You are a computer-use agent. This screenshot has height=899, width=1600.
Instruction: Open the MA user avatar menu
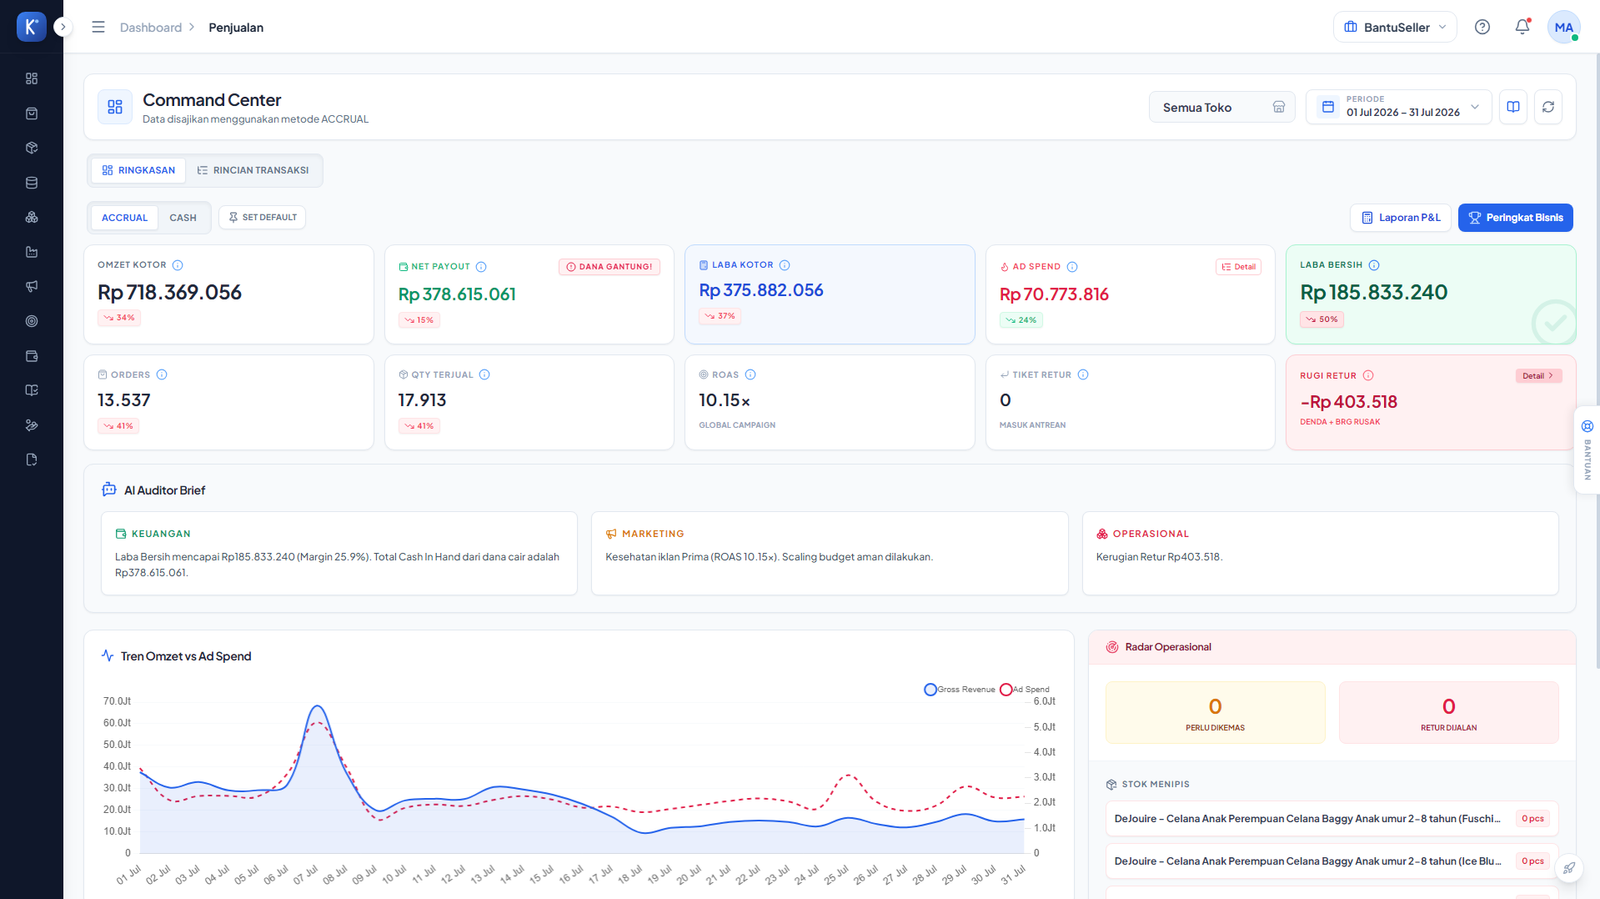coord(1563,27)
